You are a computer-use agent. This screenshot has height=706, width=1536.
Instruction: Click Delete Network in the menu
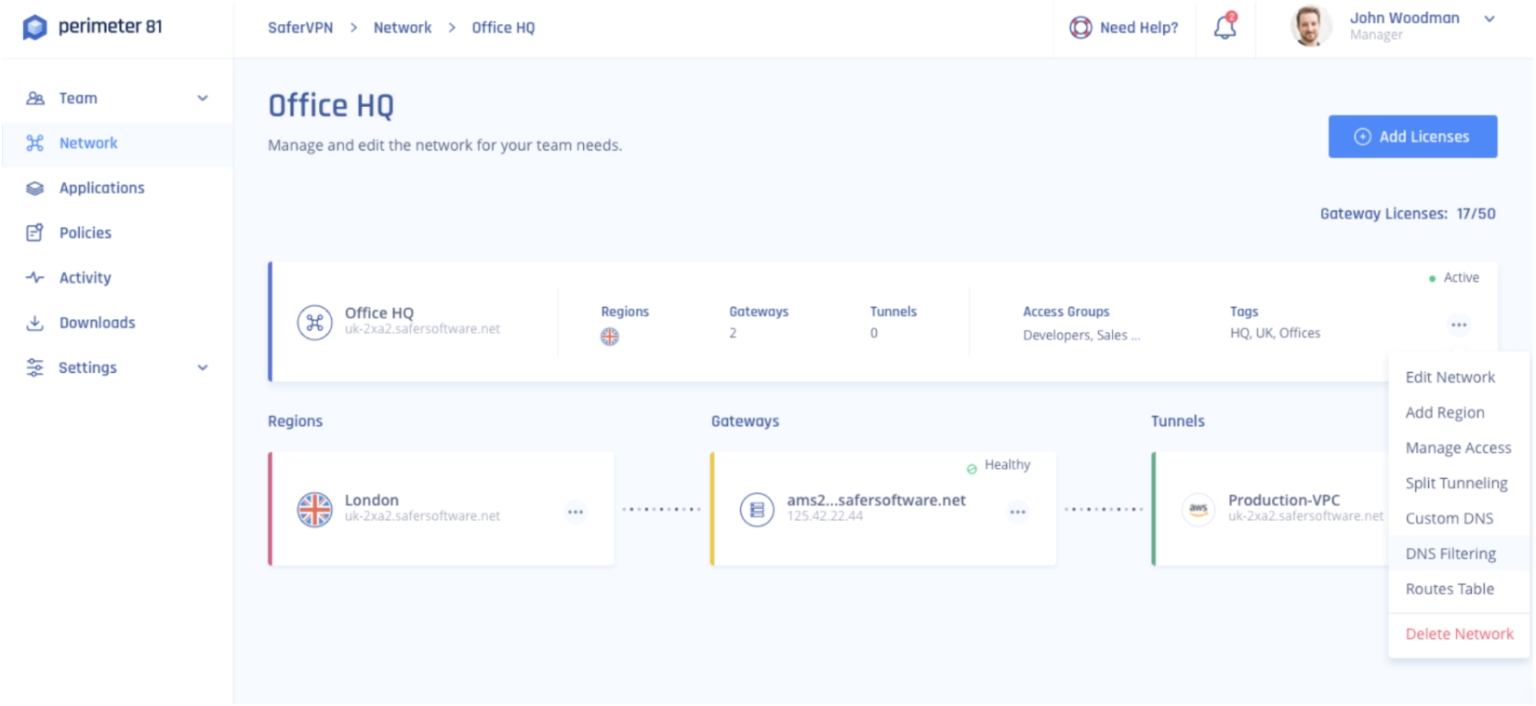click(1458, 633)
